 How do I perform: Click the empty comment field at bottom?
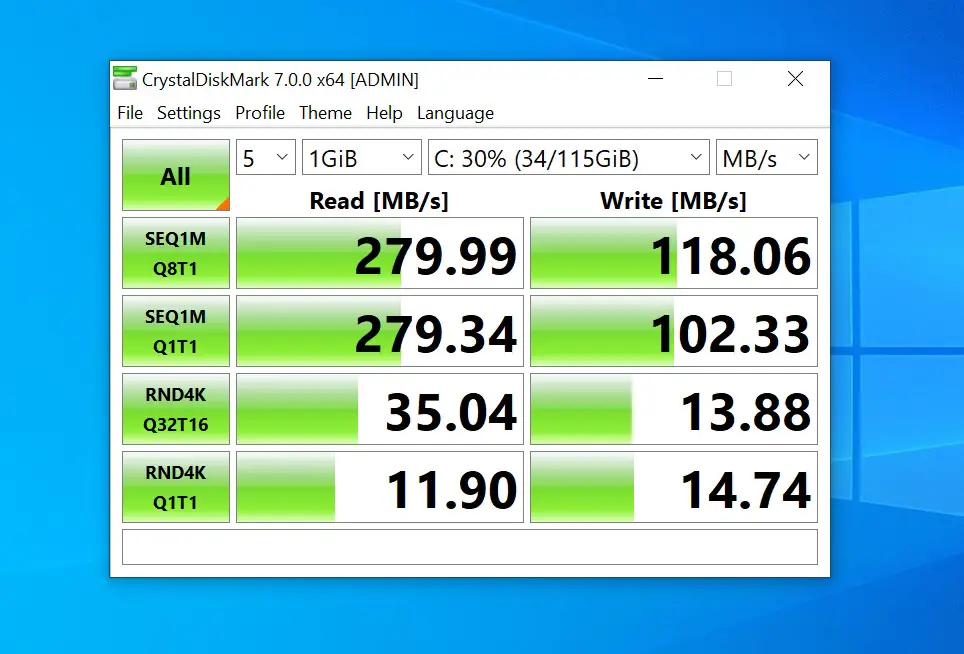(469, 547)
